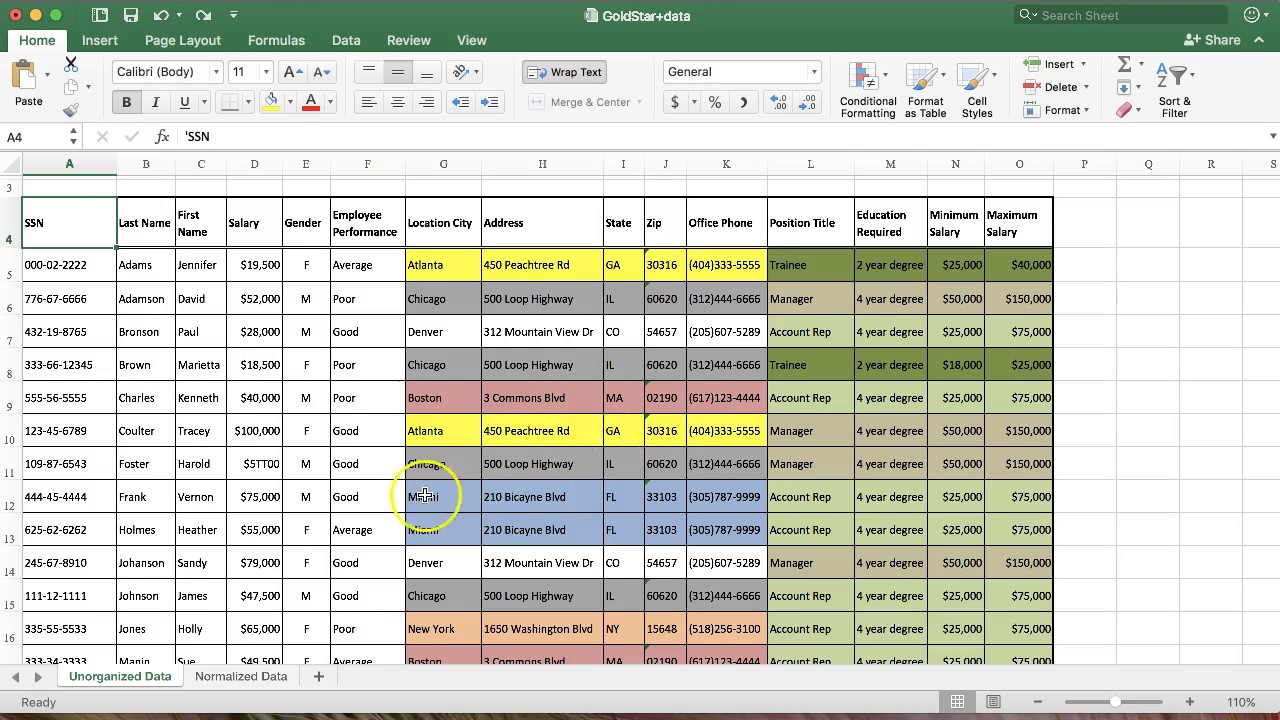Screen dimensions: 1280x720
Task: Open Sort & Filter
Action: (1174, 90)
